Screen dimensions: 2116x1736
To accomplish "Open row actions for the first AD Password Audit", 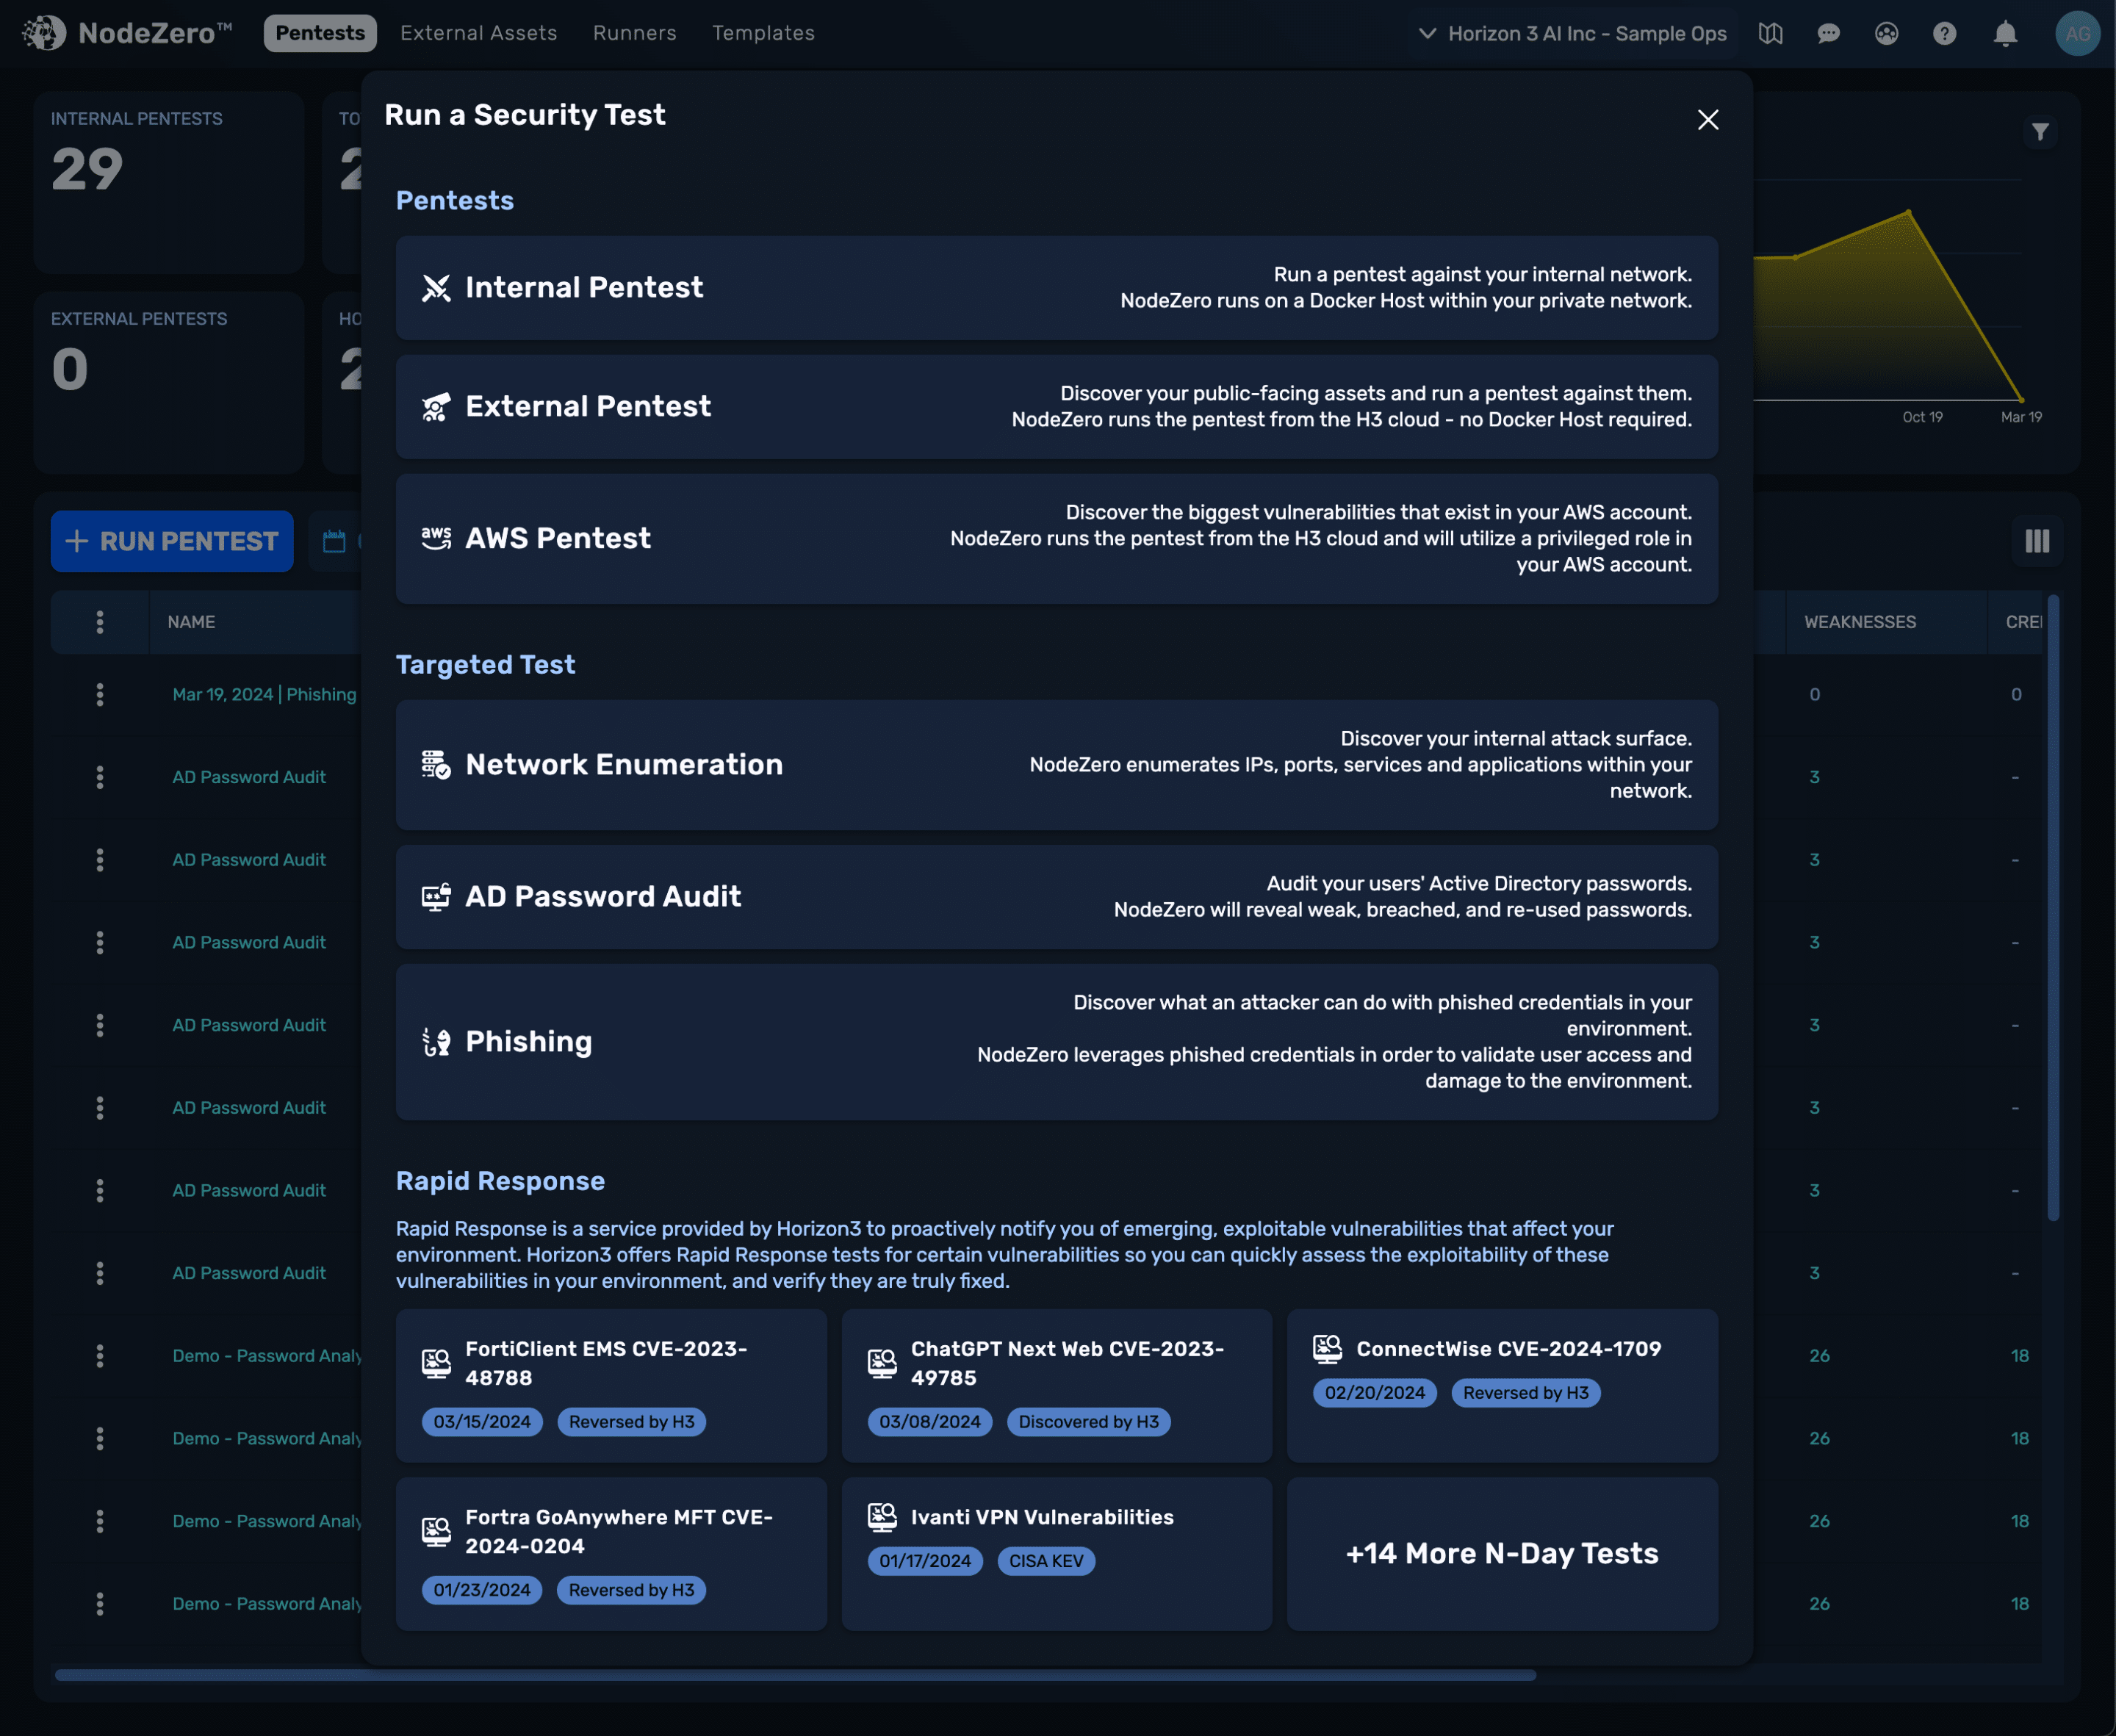I will [x=100, y=777].
